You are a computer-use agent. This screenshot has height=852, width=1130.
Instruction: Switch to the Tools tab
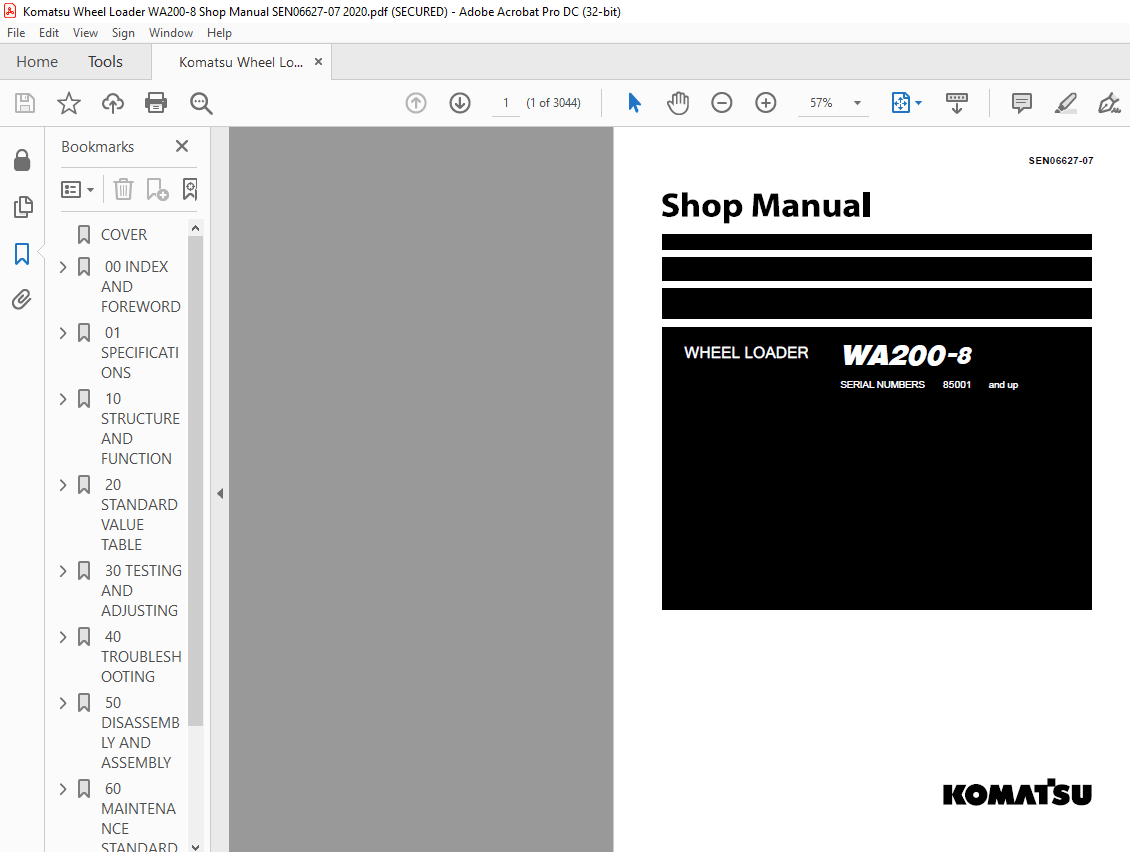[105, 61]
